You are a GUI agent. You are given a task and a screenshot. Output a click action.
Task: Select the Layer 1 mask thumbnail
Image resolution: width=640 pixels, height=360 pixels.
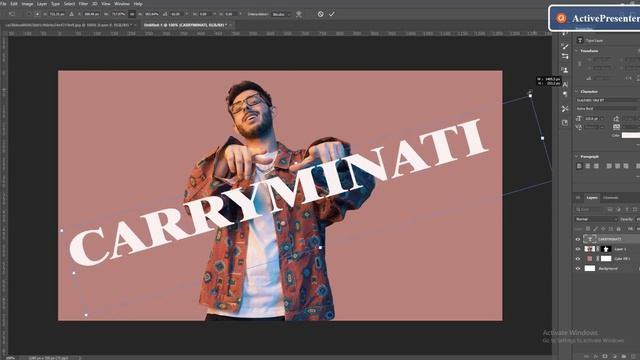(x=606, y=249)
